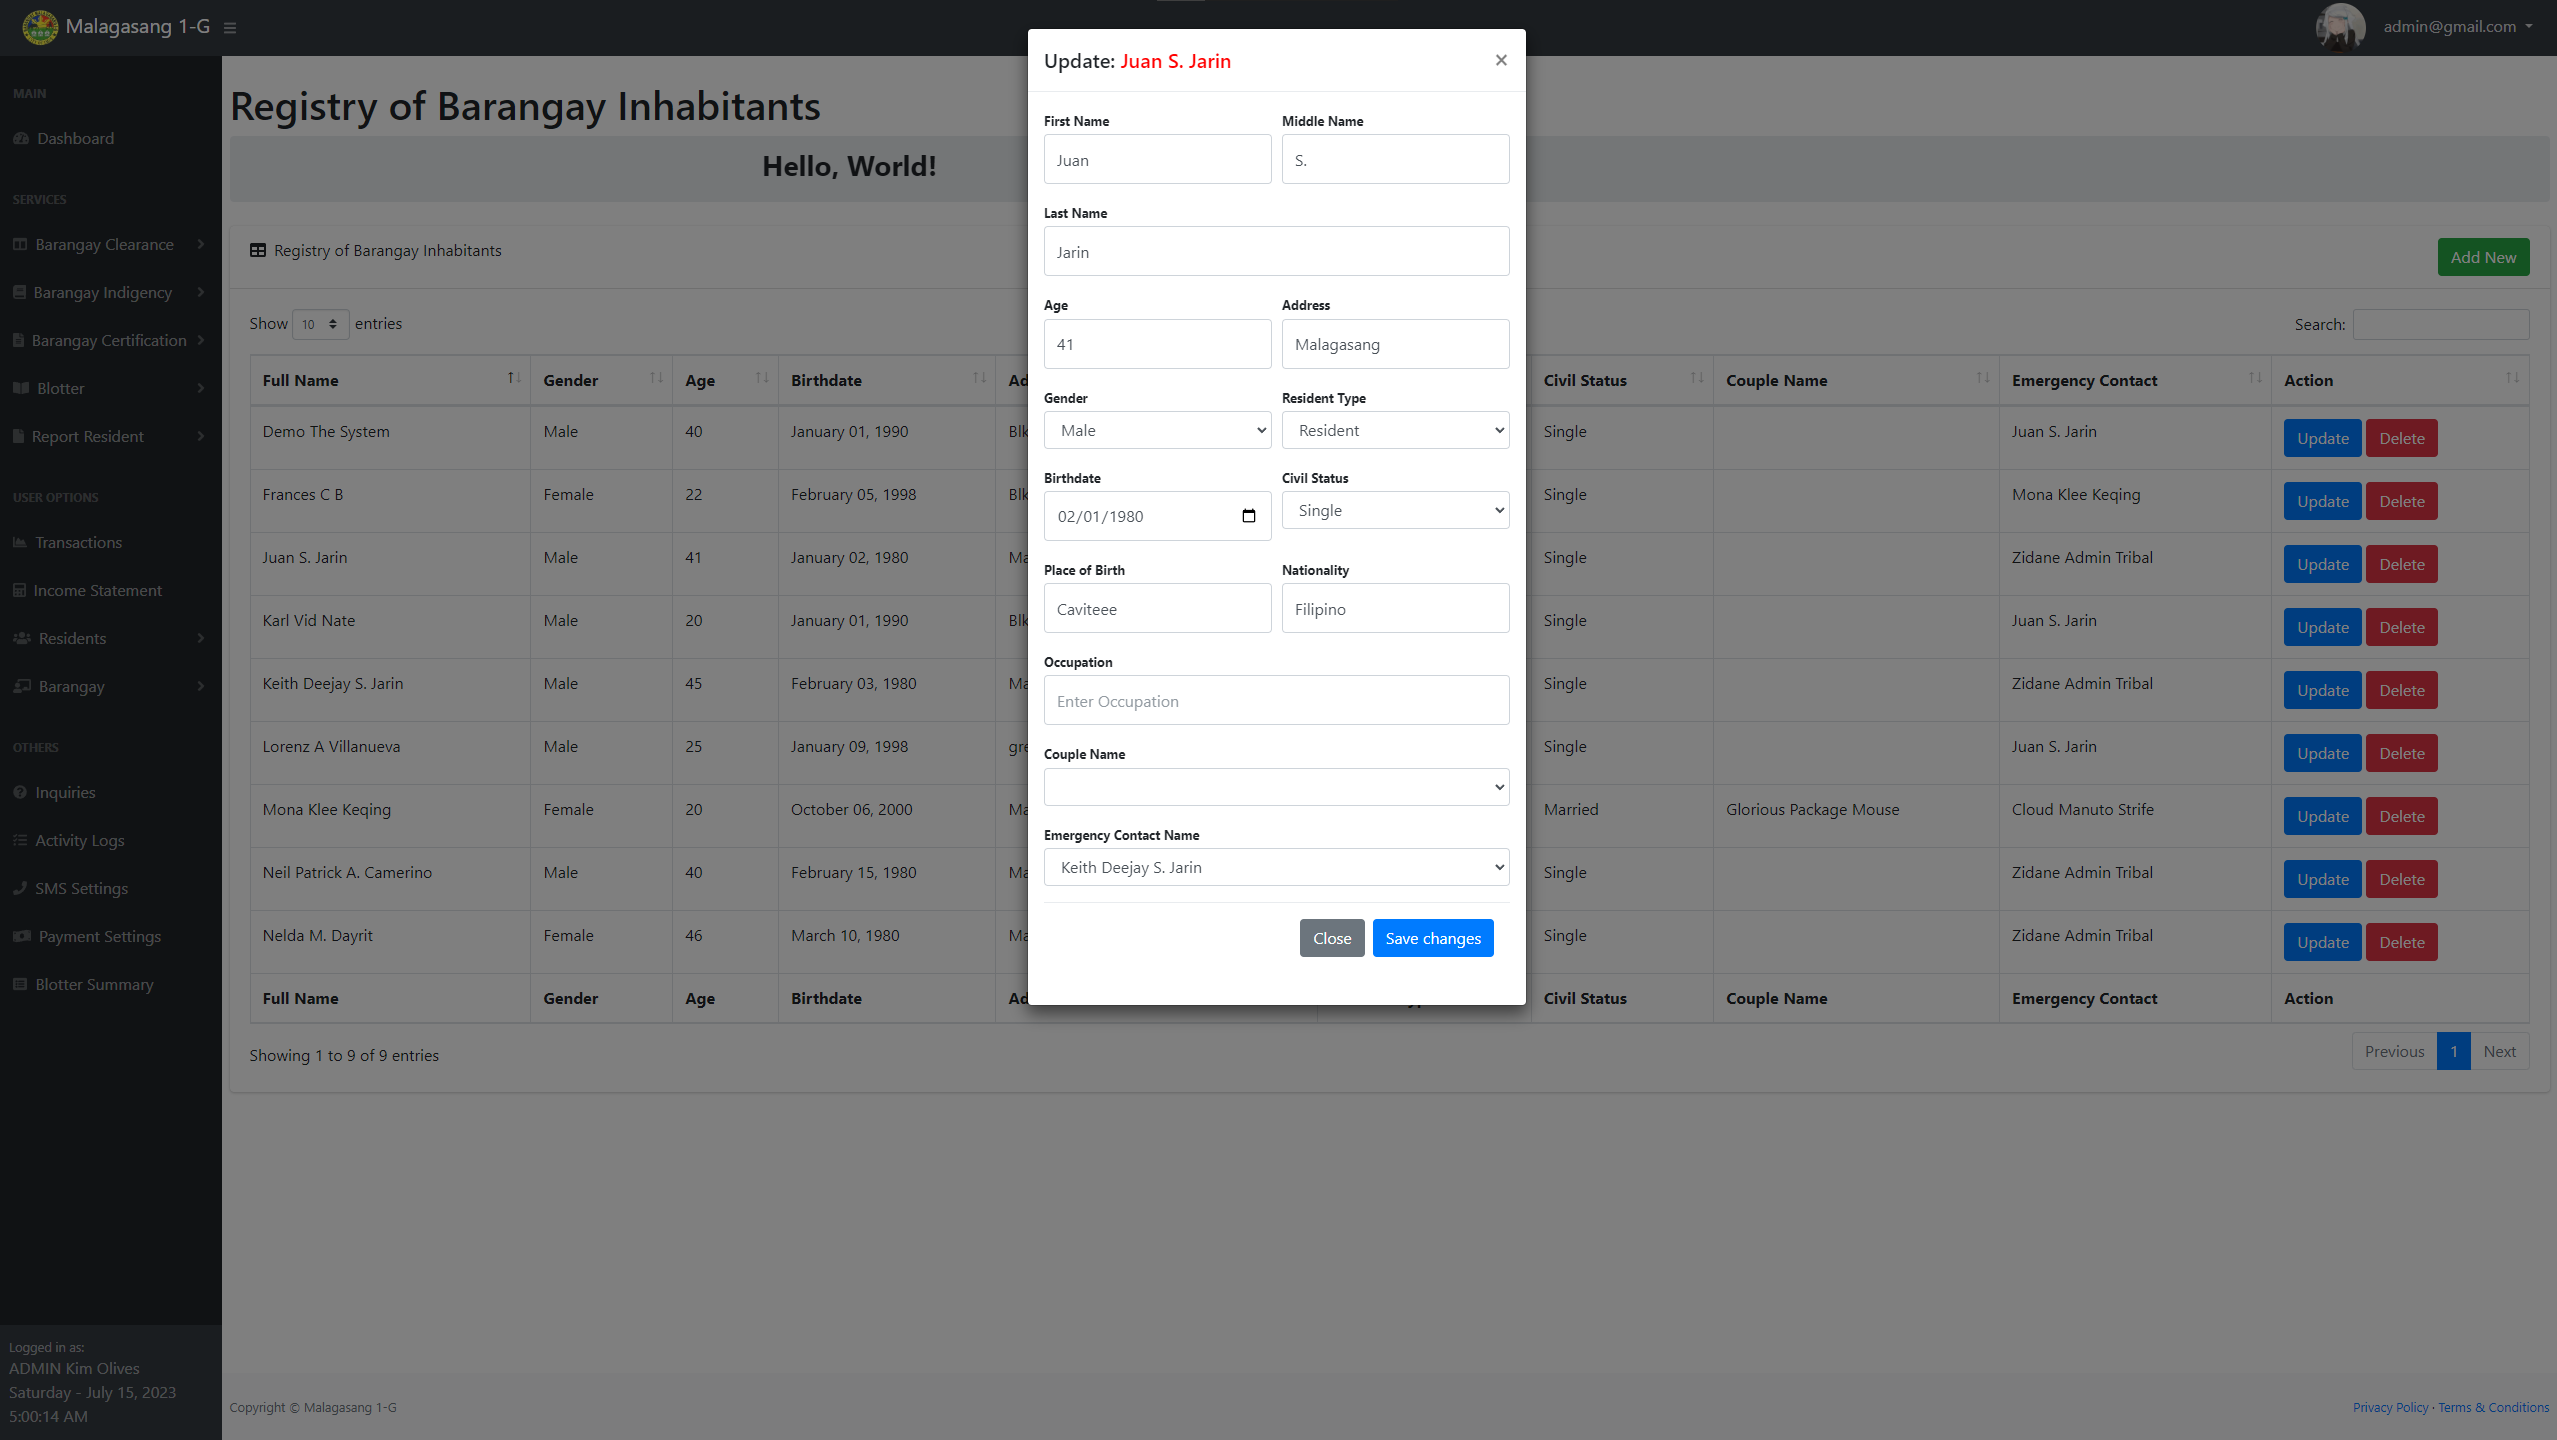The height and width of the screenshot is (1440, 2557).
Task: Open the Couple Name dropdown
Action: pos(1275,787)
